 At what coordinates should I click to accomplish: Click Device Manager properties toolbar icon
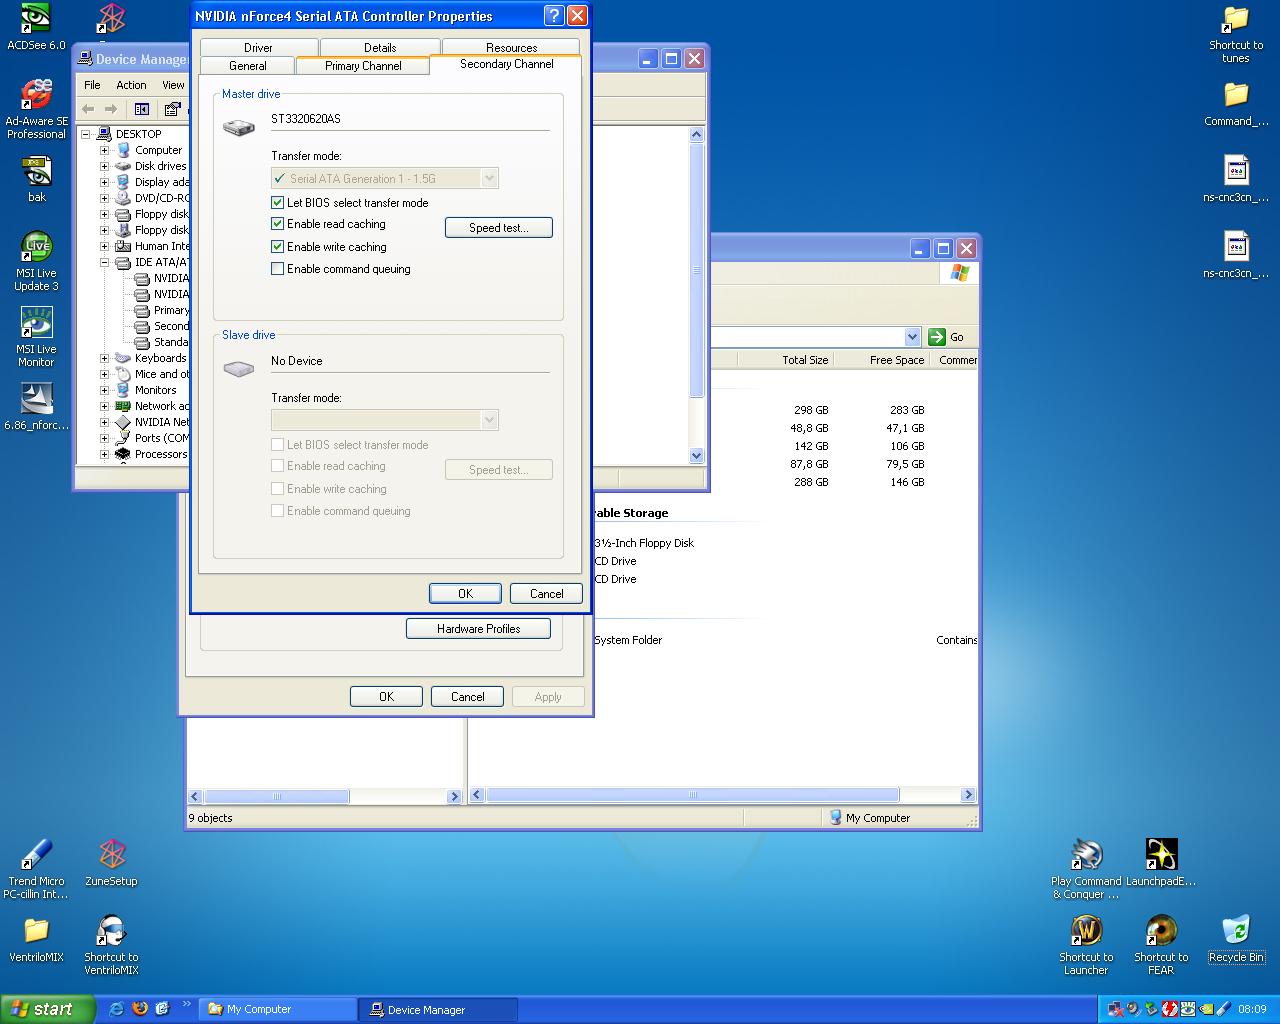point(172,109)
